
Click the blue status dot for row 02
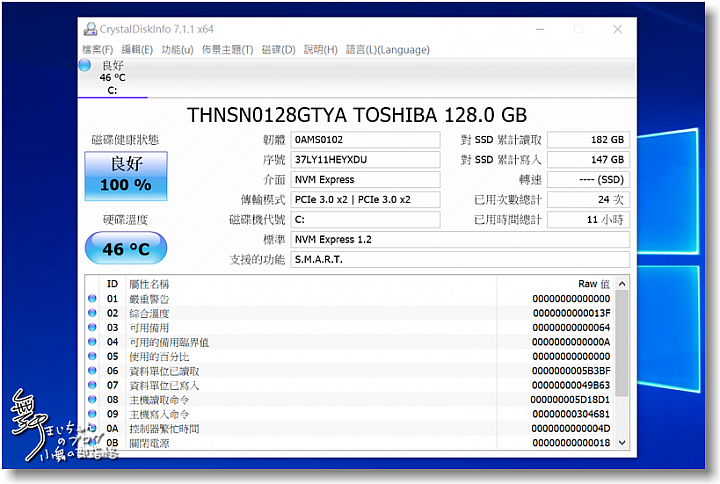tap(92, 313)
